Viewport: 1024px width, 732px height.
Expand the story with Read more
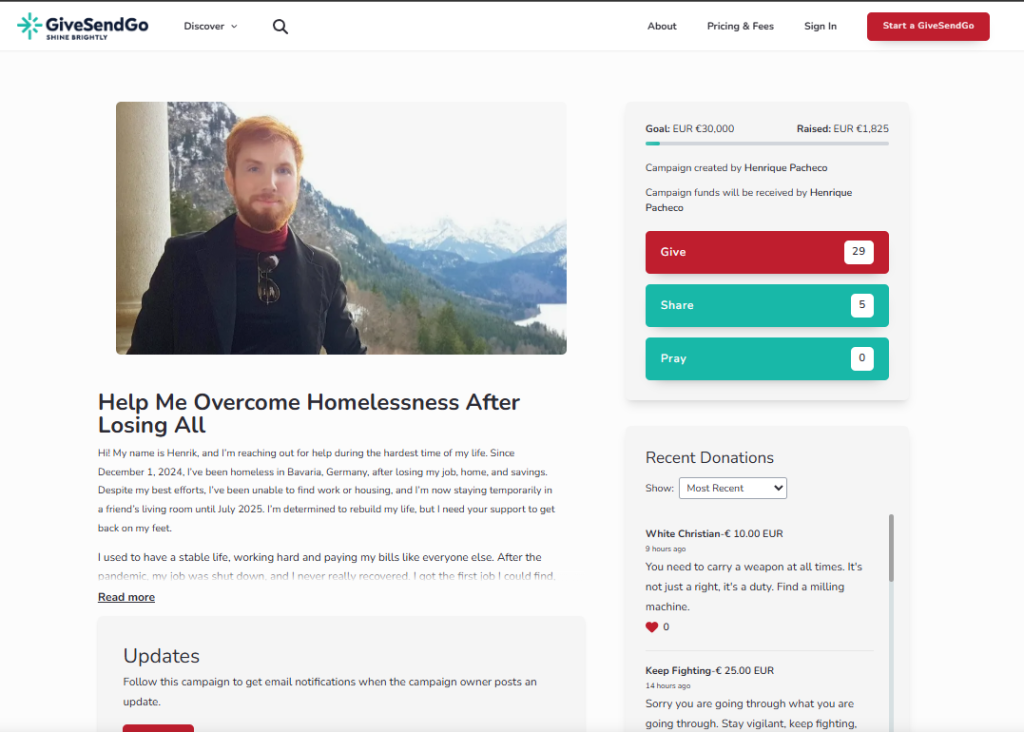[126, 597]
